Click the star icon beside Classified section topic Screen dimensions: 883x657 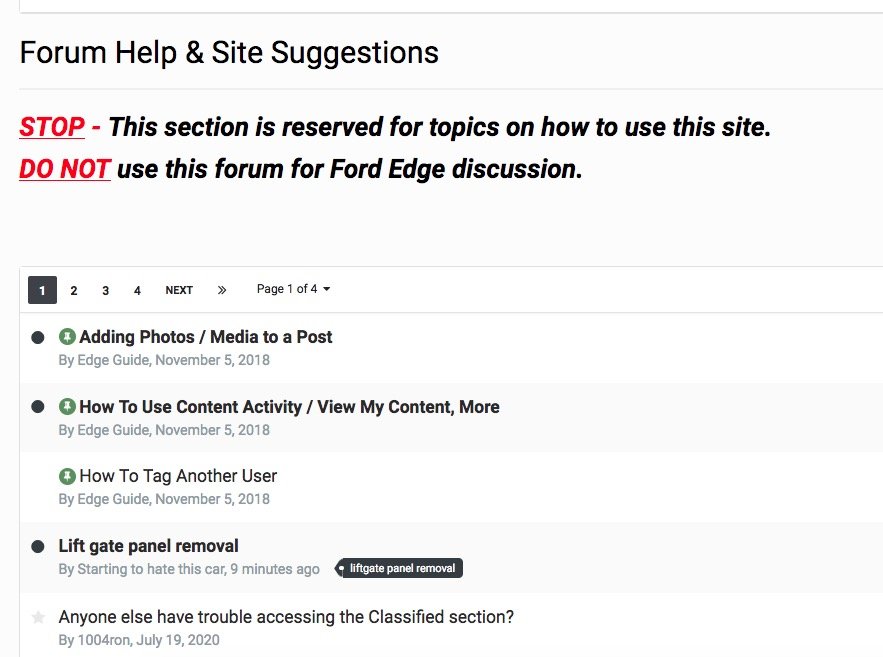[38, 617]
